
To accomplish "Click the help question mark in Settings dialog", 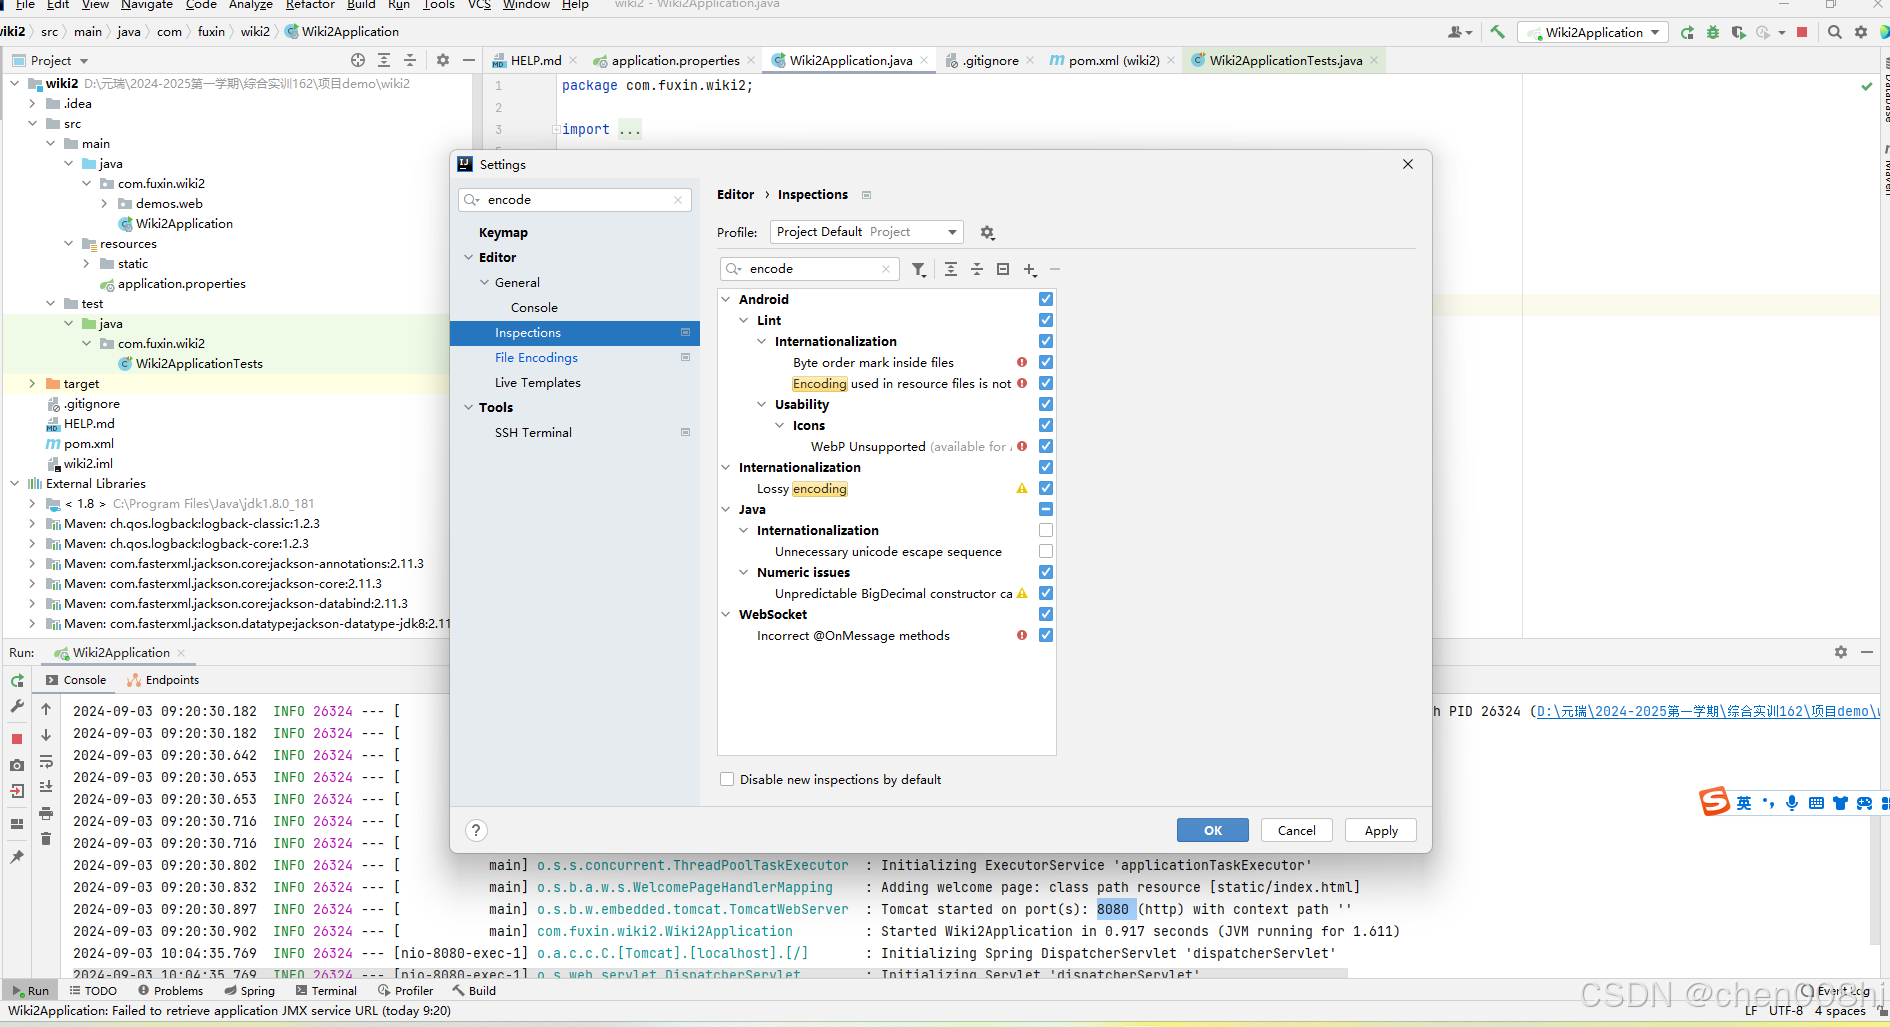I will coord(476,830).
